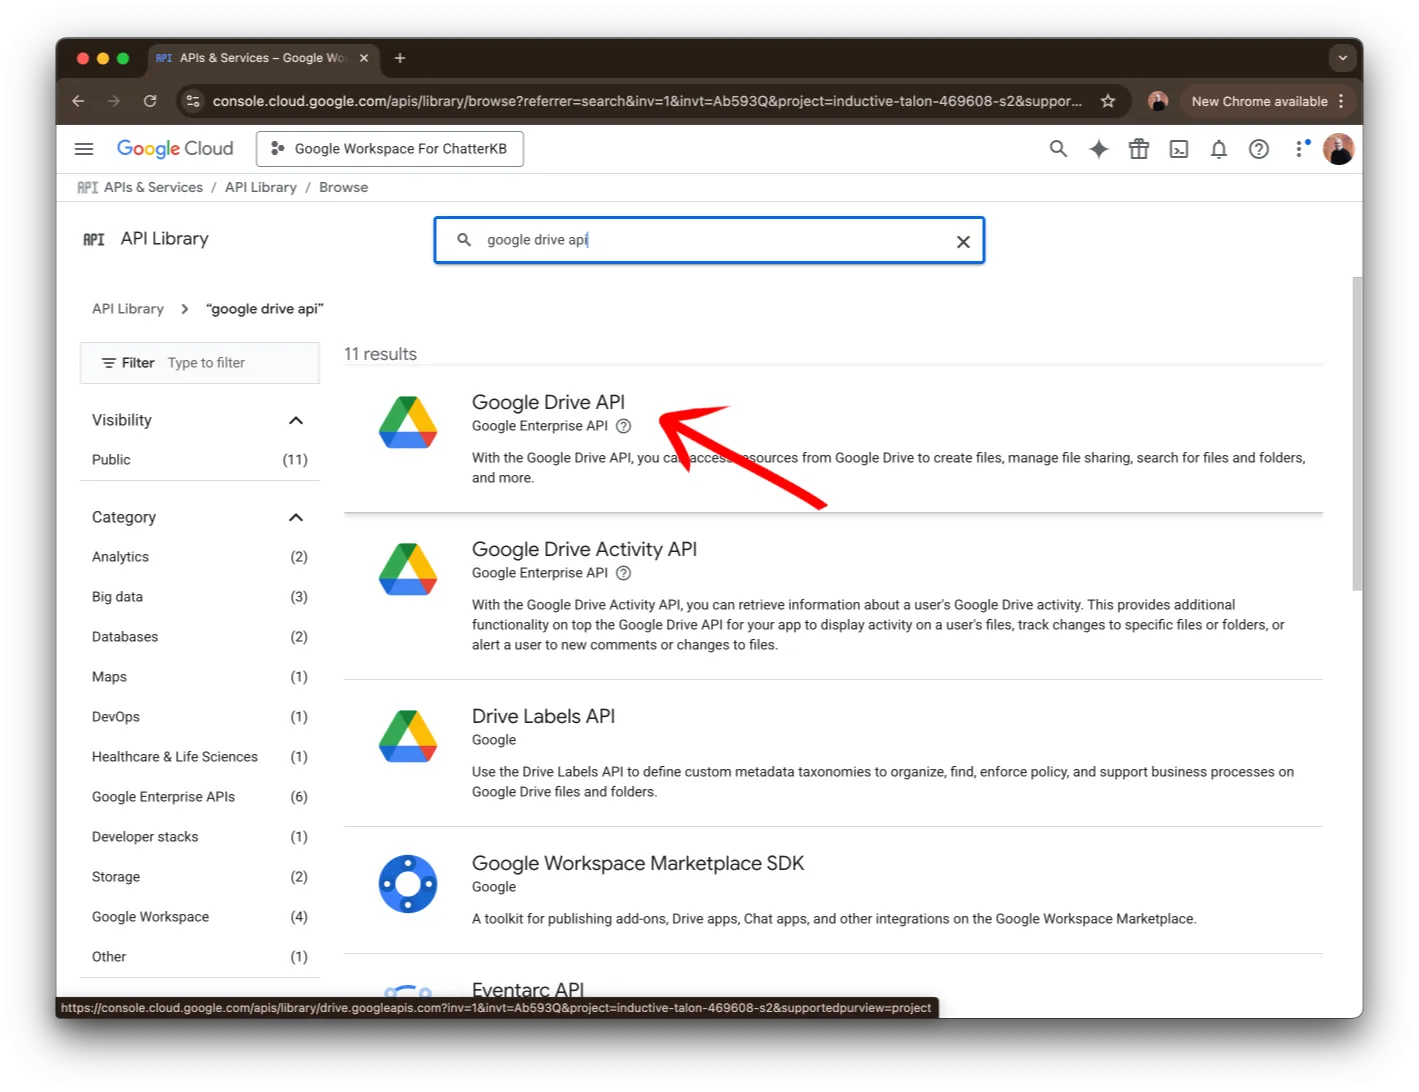Open the Gemini sparkle assistant icon
The height and width of the screenshot is (1092, 1419).
tap(1099, 149)
